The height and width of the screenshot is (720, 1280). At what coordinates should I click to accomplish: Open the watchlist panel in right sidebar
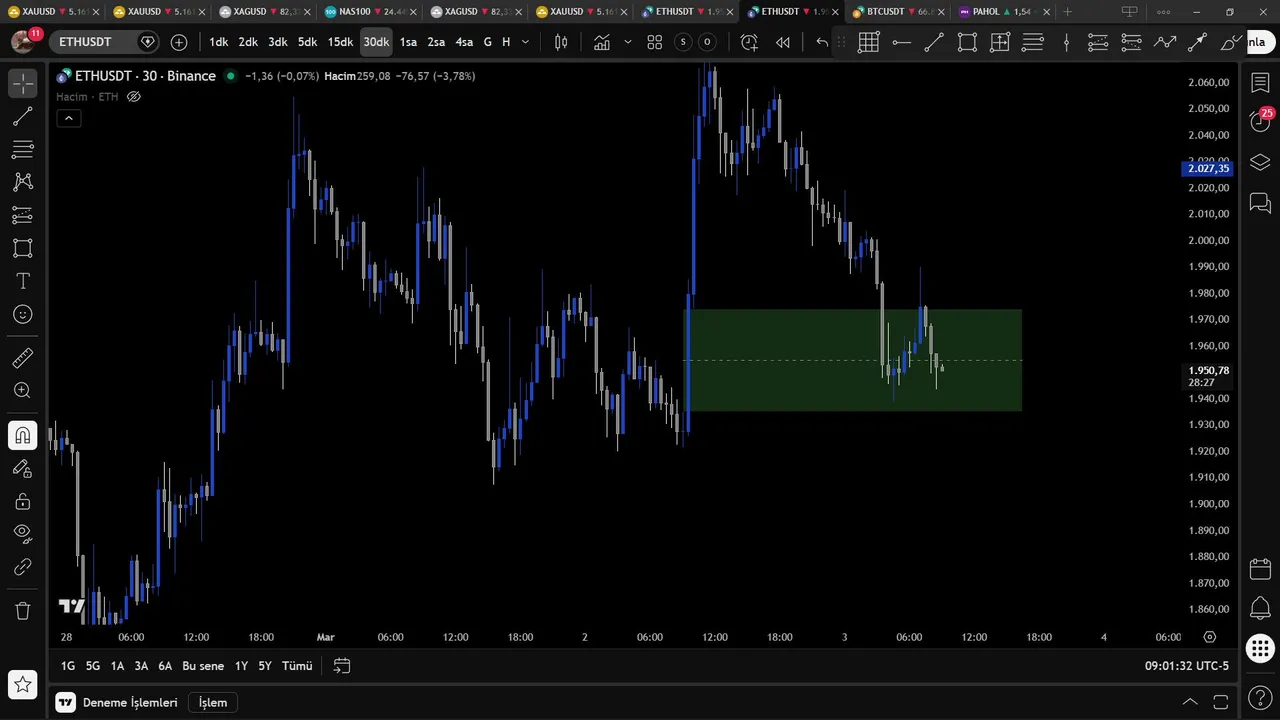tap(1260, 84)
